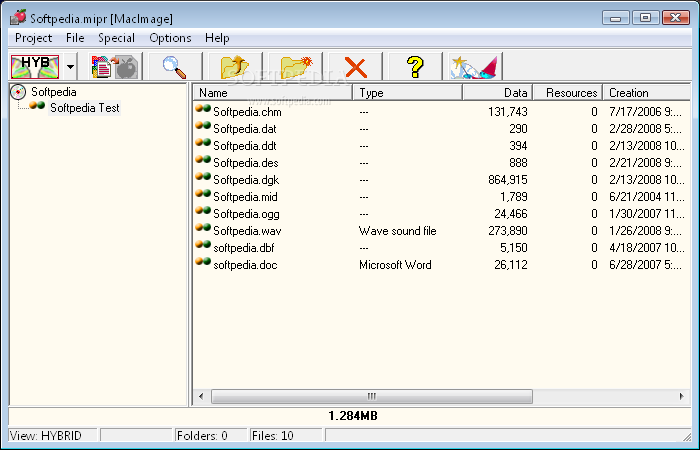Click the icon of Softpedia.wav row
This screenshot has width=700, height=450.
point(203,227)
